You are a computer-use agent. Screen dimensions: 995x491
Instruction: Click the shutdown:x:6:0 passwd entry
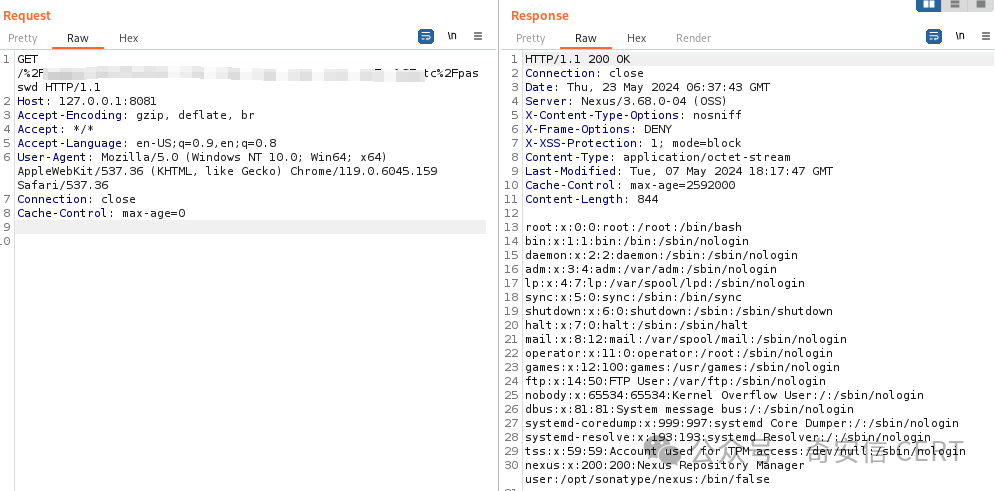[679, 310]
